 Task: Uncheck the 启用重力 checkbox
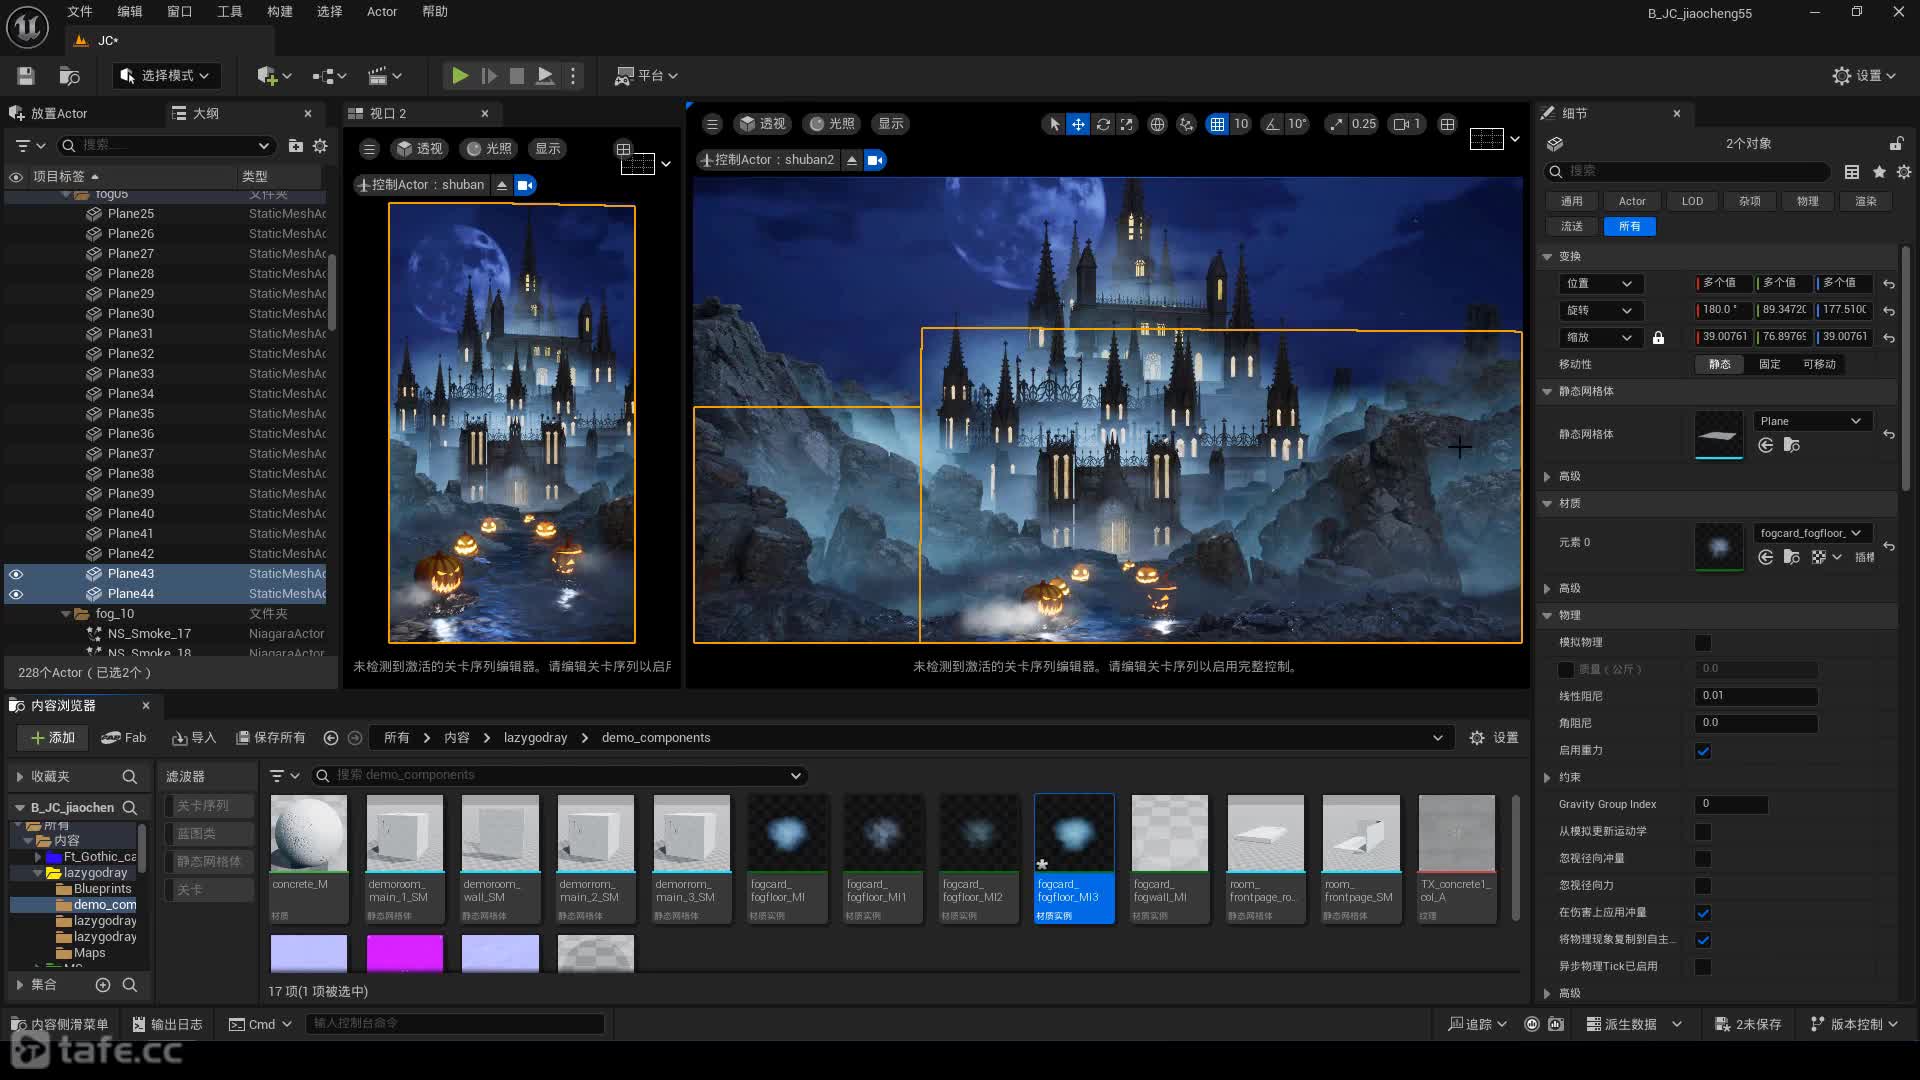(x=1703, y=751)
